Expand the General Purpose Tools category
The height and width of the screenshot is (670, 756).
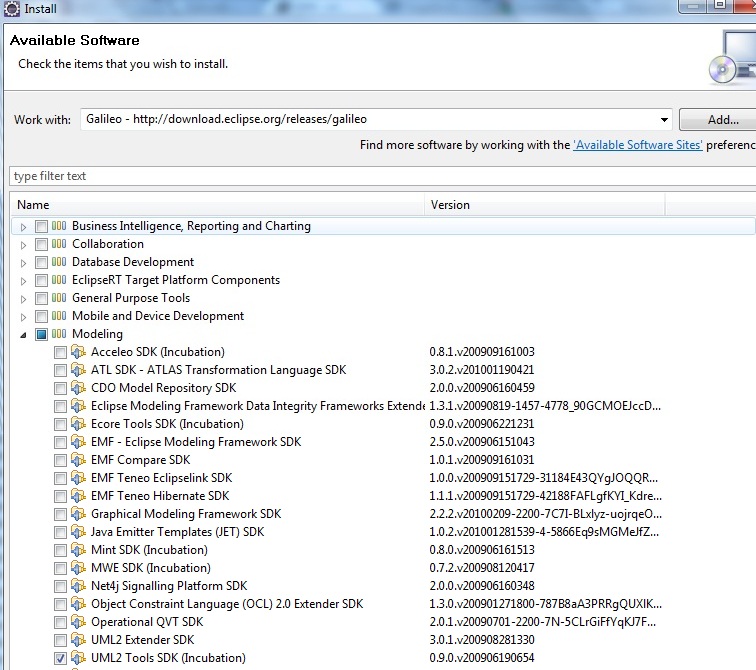(23, 299)
